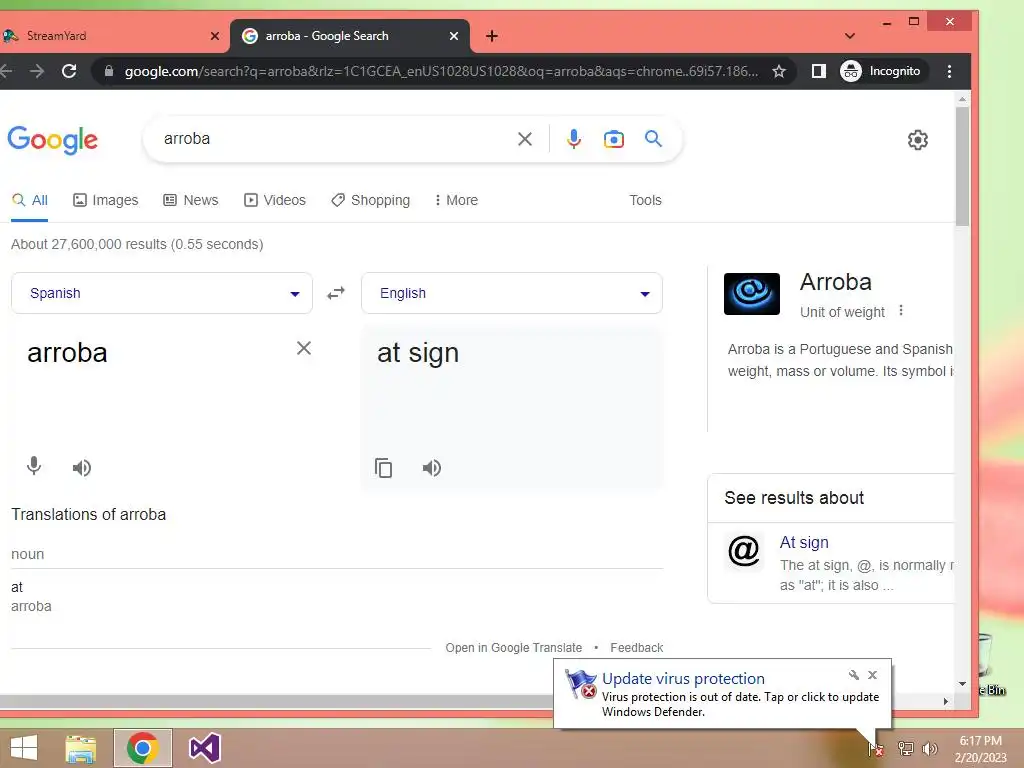Translate by voice microphone under arroba
Image resolution: width=1024 pixels, height=768 pixels.
34,466
